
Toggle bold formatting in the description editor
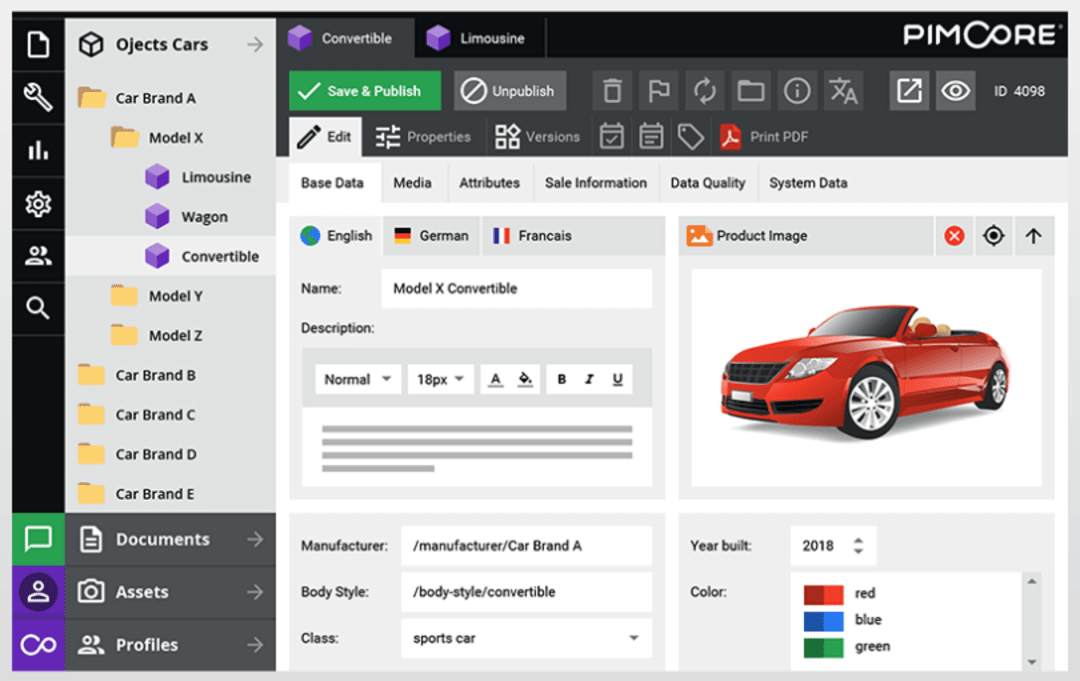(561, 379)
